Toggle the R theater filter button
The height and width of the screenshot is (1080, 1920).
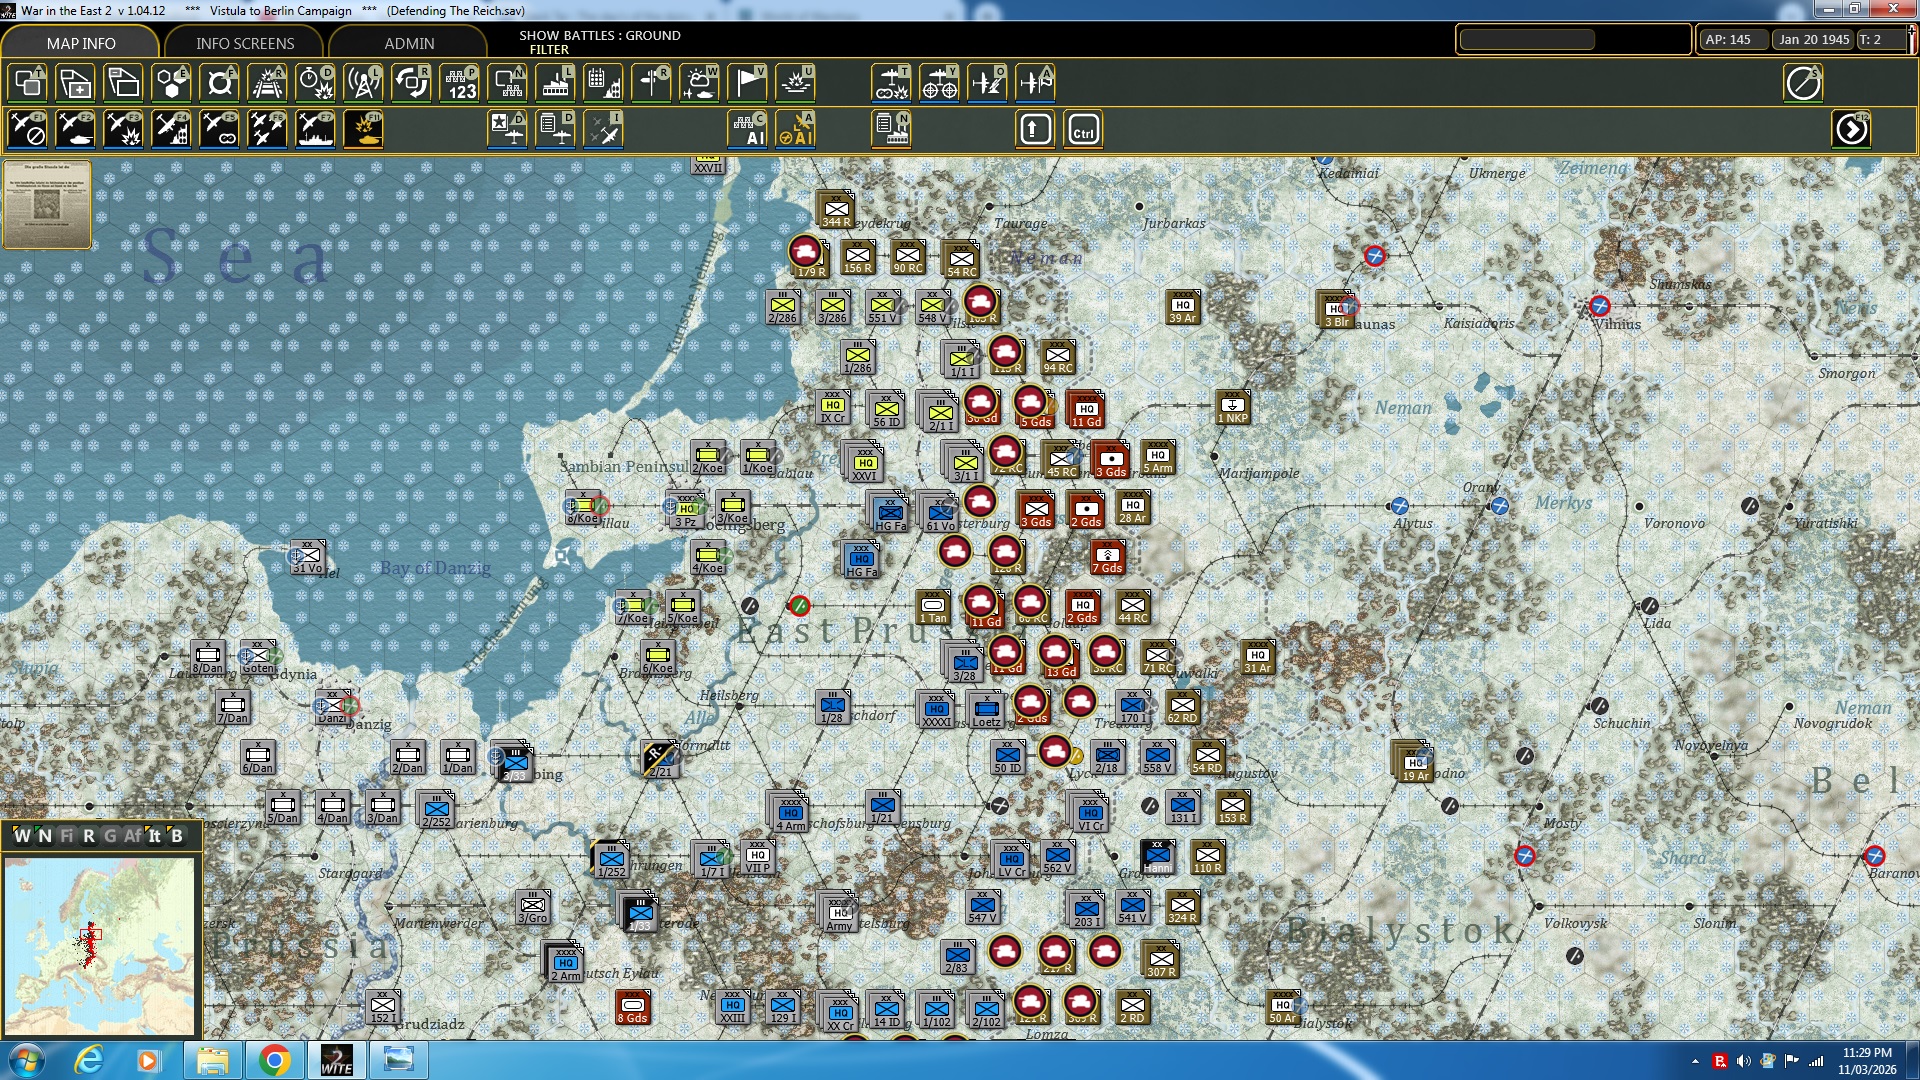pyautogui.click(x=88, y=836)
